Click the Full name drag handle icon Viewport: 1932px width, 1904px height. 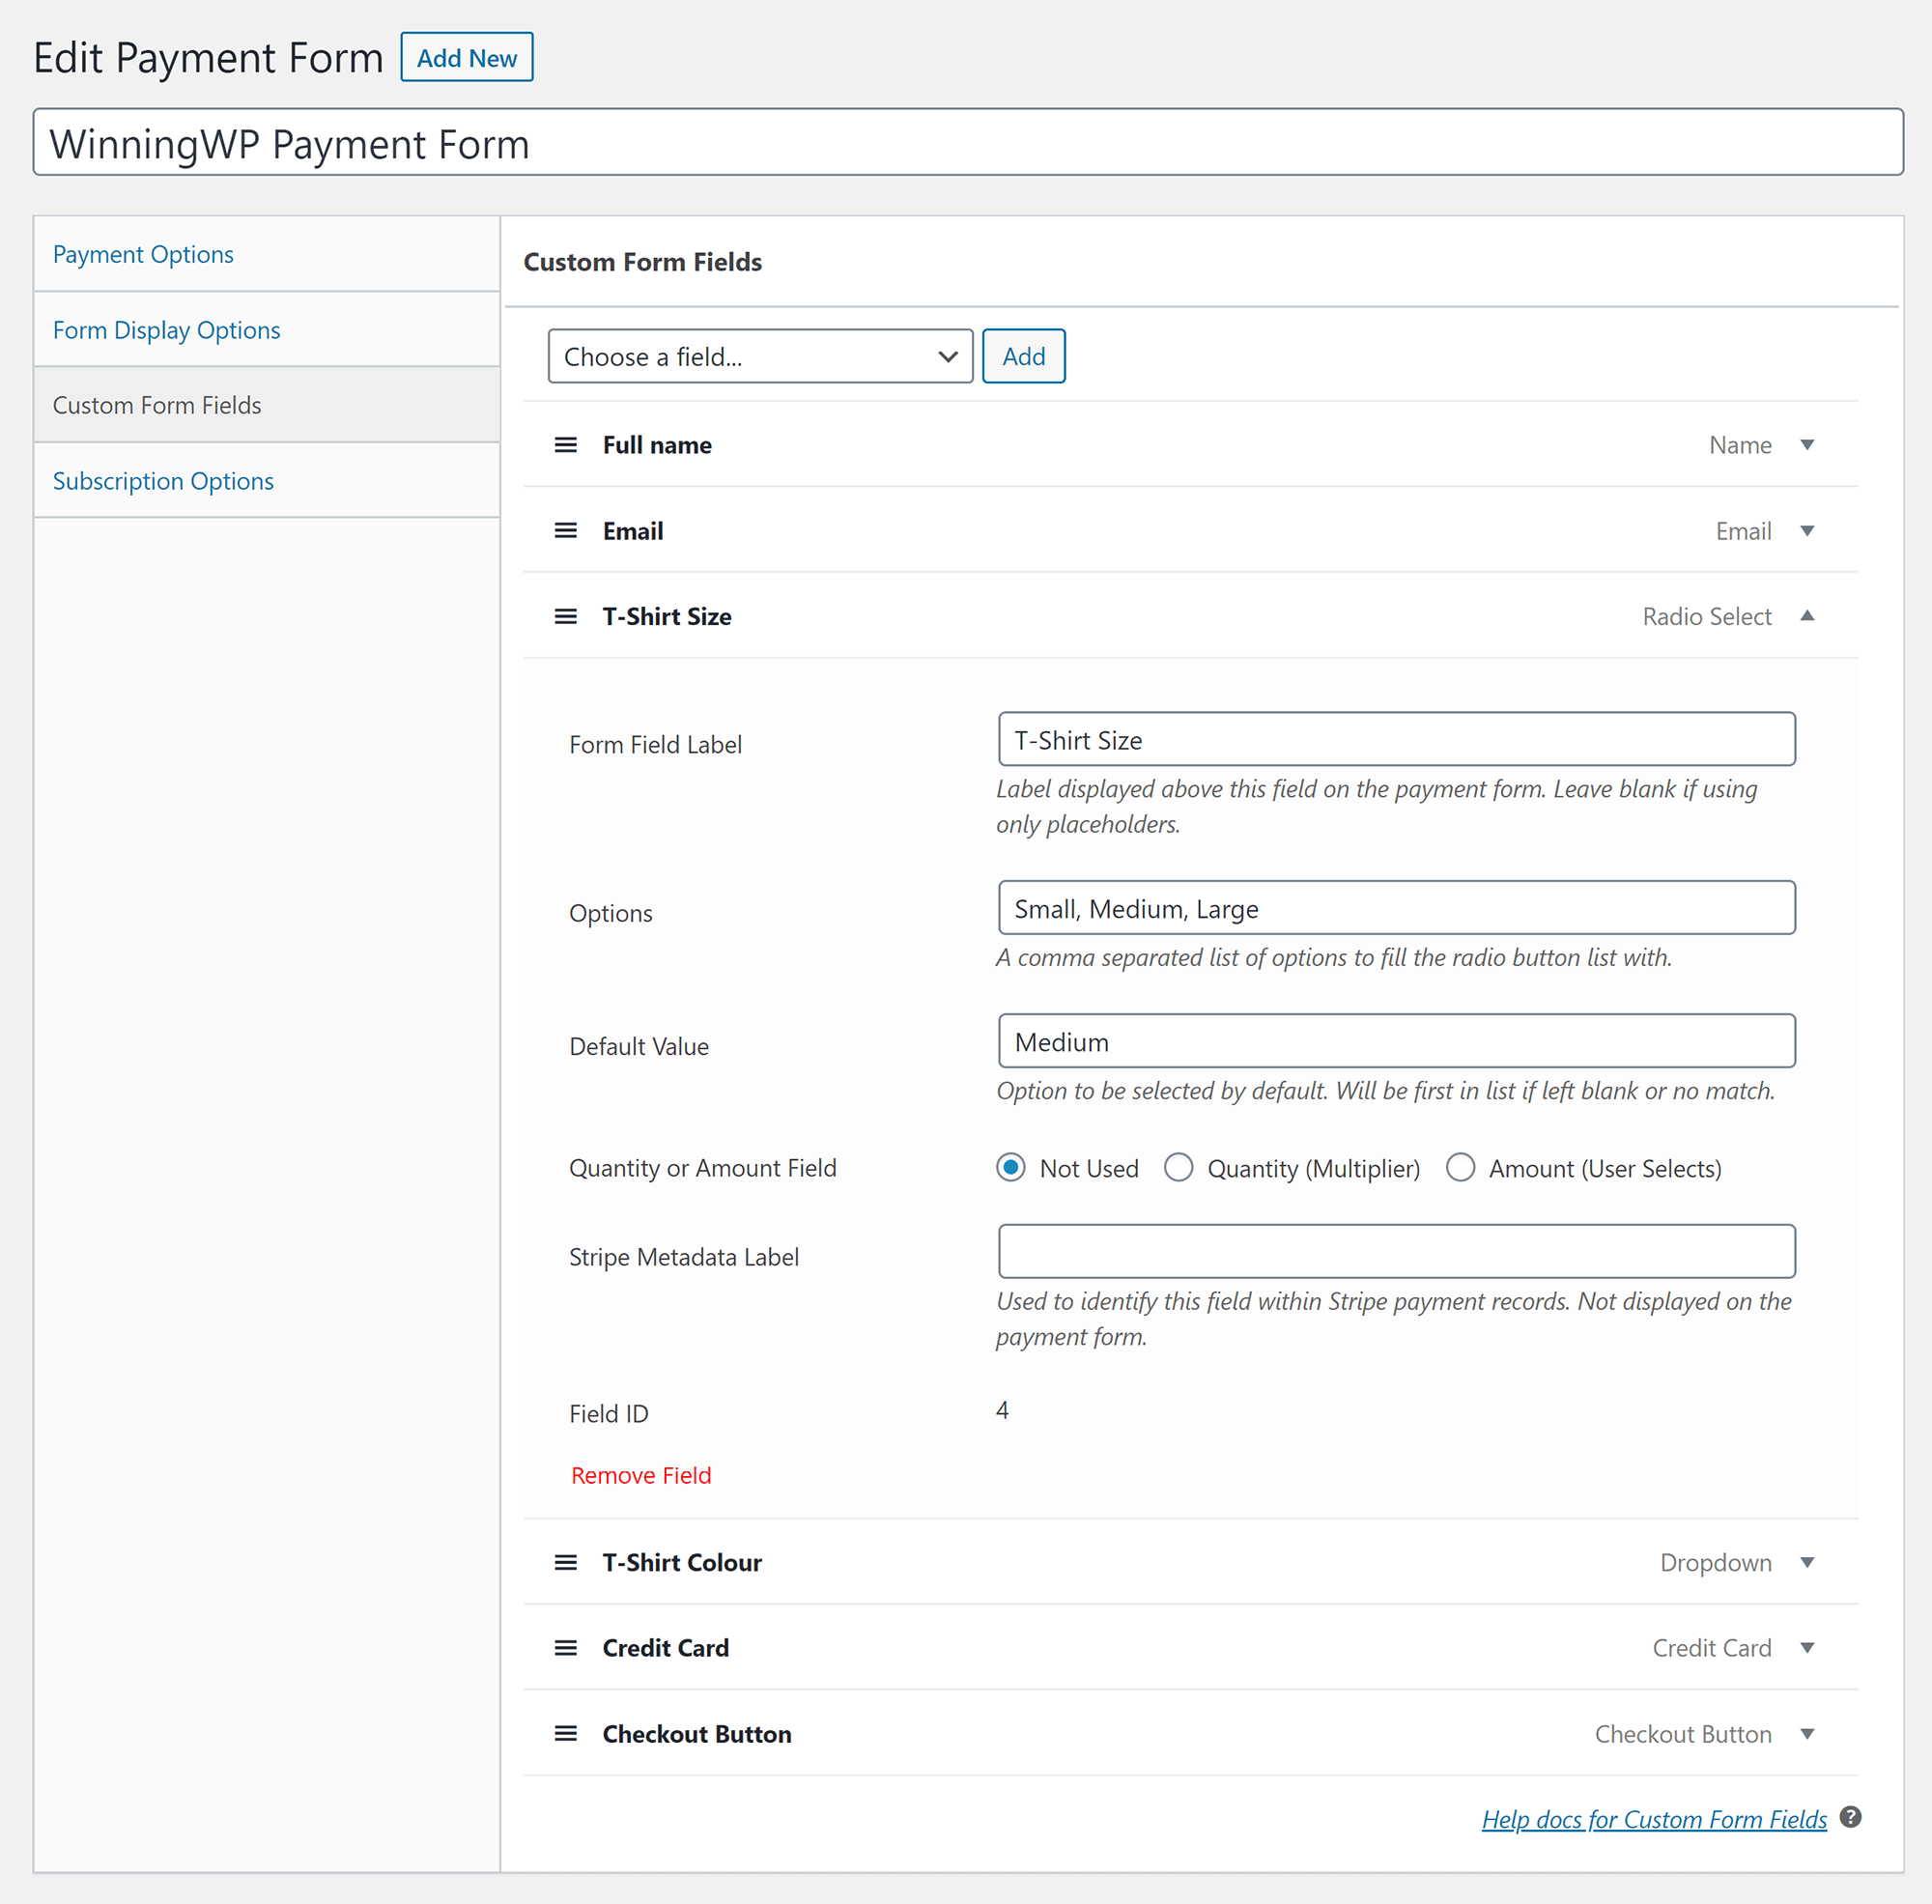(565, 444)
